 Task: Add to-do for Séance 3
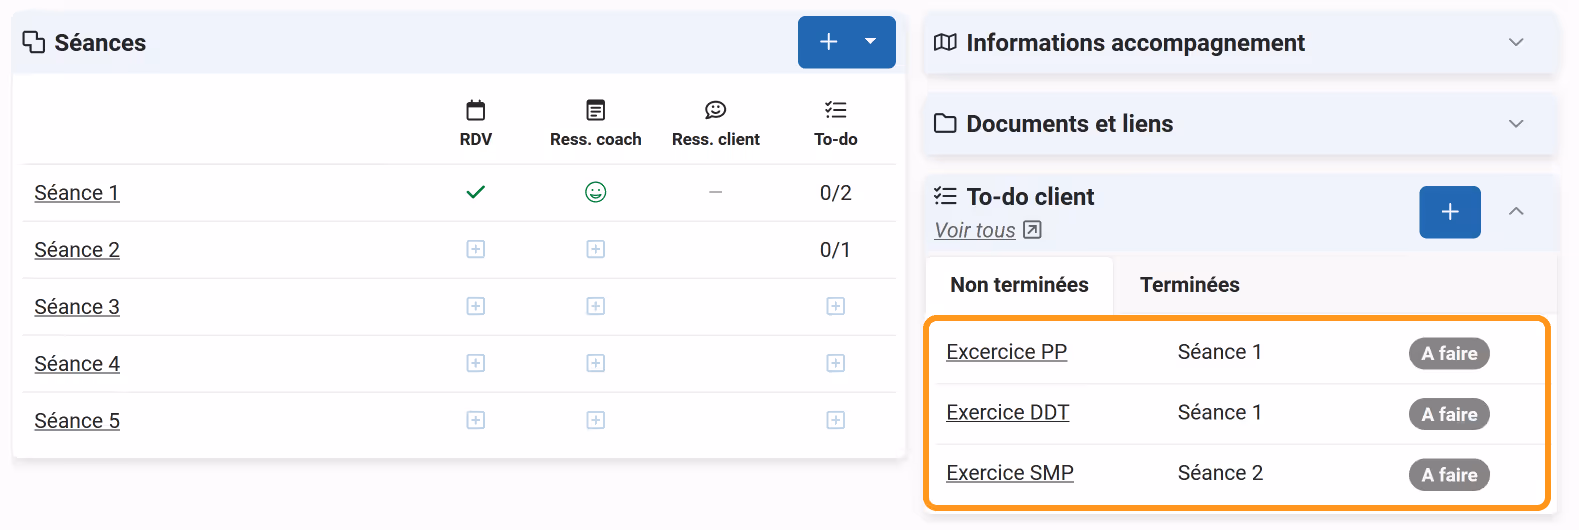(836, 306)
